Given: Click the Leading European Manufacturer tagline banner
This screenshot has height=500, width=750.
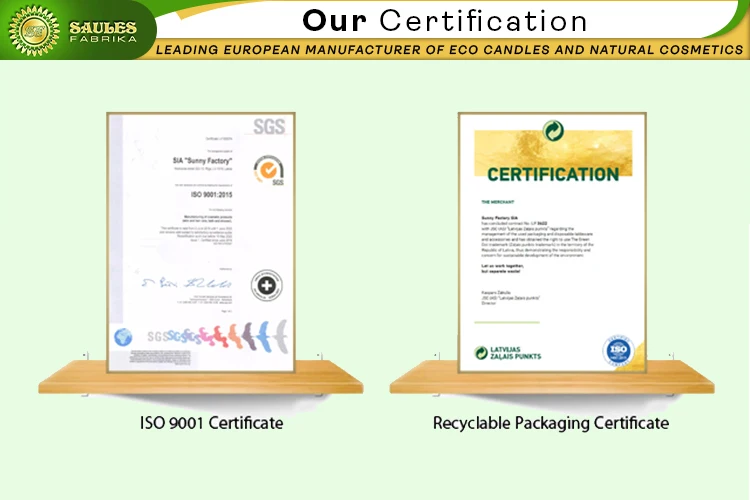Looking at the screenshot, I should click(x=450, y=49).
